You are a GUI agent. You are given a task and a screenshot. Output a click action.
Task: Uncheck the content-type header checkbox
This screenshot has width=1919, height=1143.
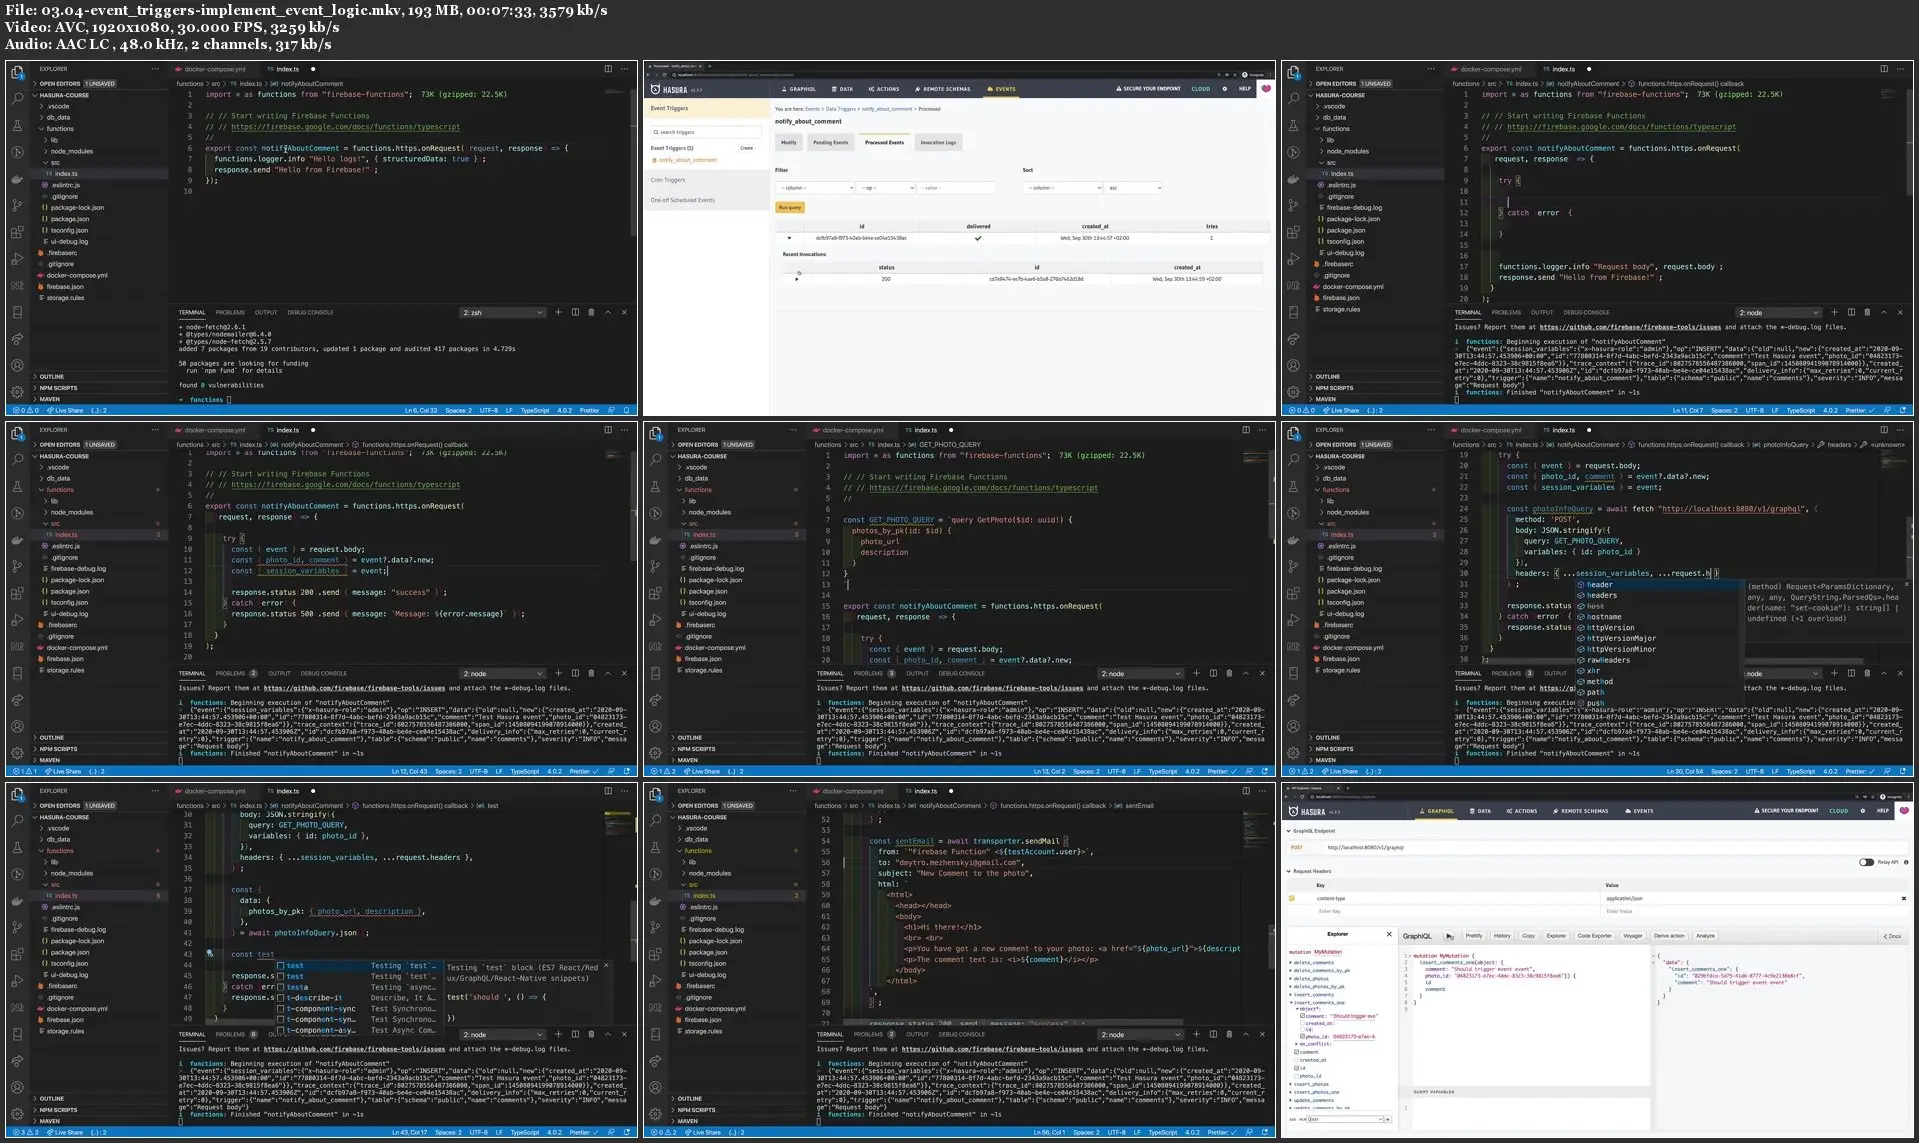[1292, 898]
